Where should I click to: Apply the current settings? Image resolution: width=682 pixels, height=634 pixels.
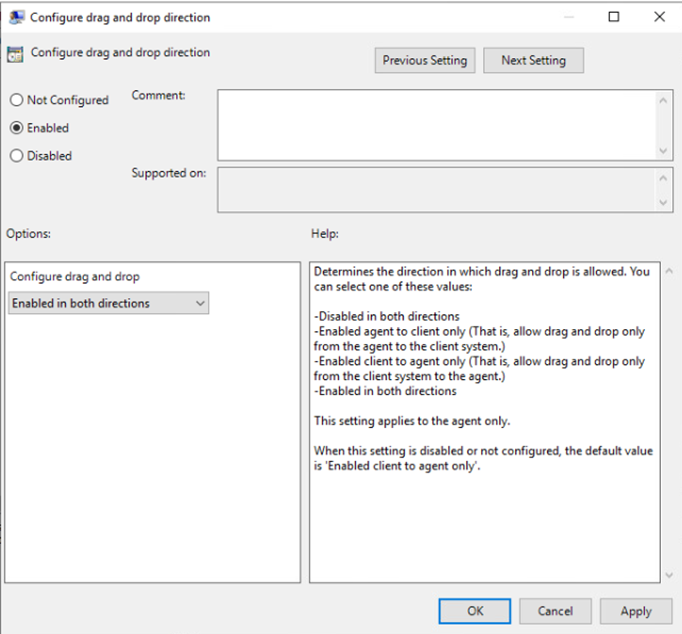point(636,611)
